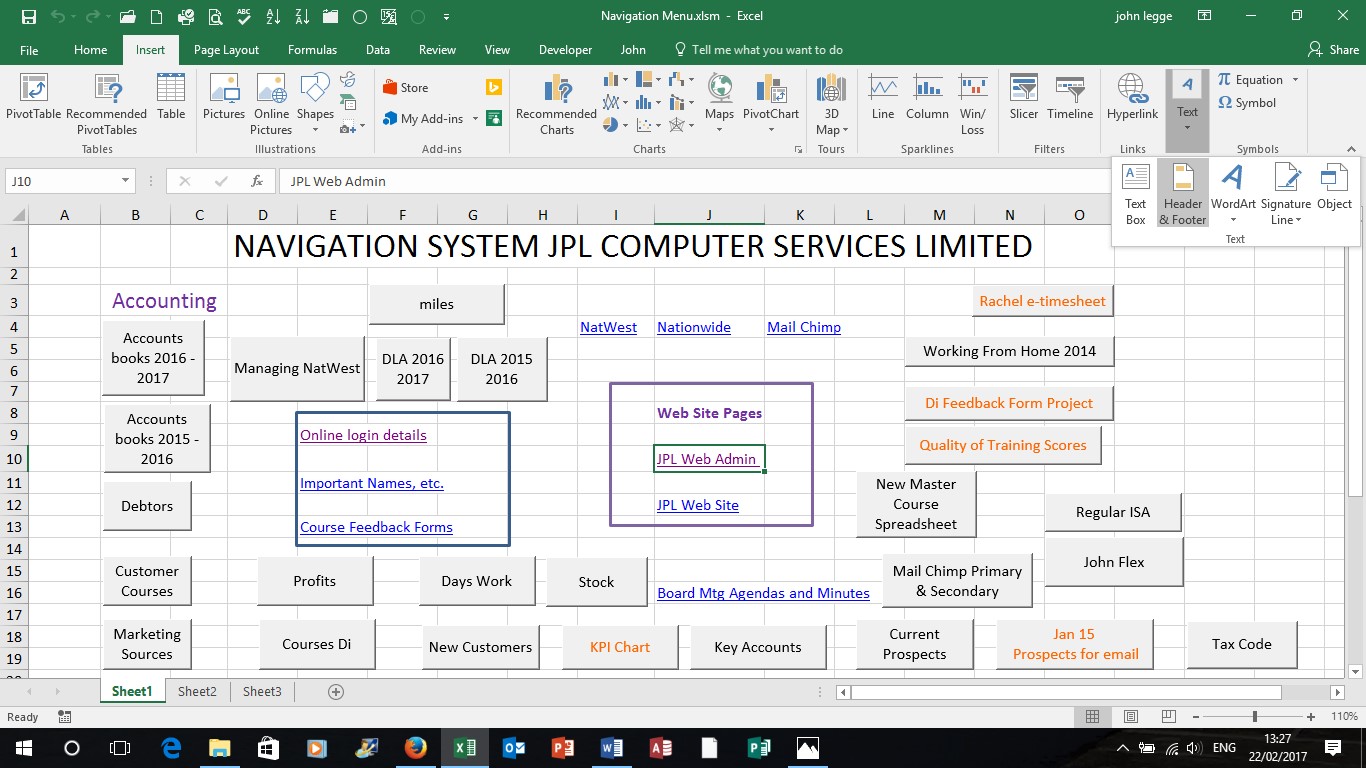This screenshot has height=768, width=1366.
Task: Click the Bing Maps add-in icon
Action: pos(493,88)
